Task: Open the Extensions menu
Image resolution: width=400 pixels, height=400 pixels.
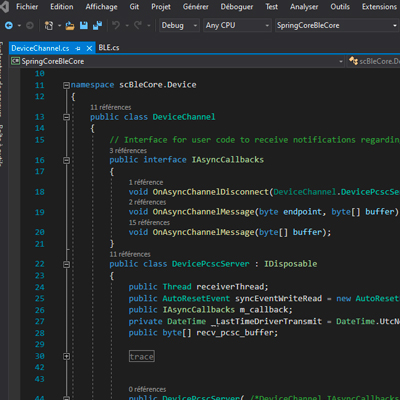Action: (x=379, y=7)
